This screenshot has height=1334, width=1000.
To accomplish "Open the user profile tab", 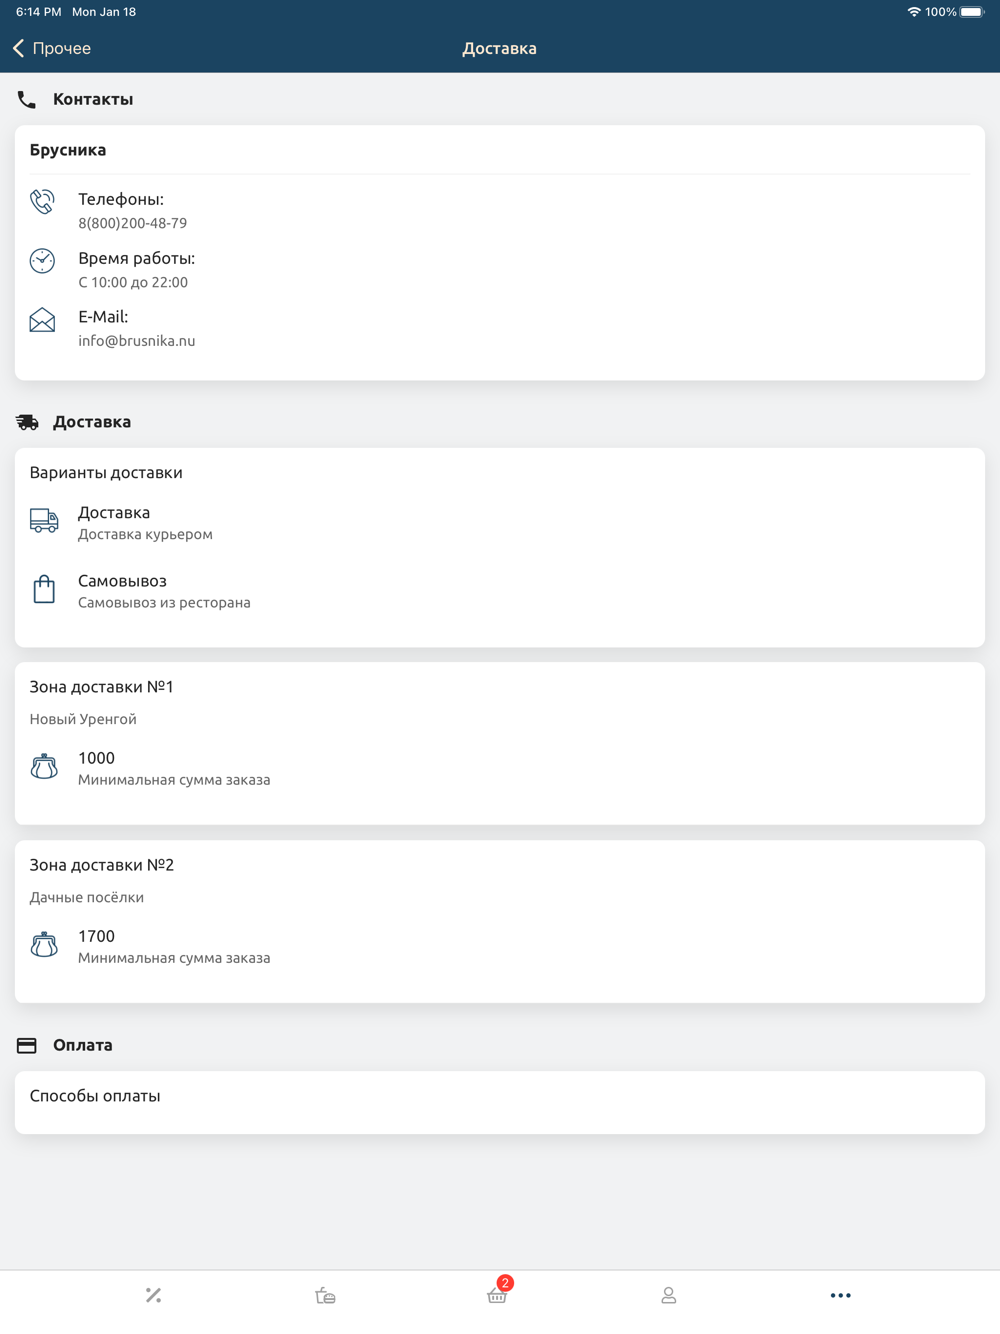I will (669, 1295).
